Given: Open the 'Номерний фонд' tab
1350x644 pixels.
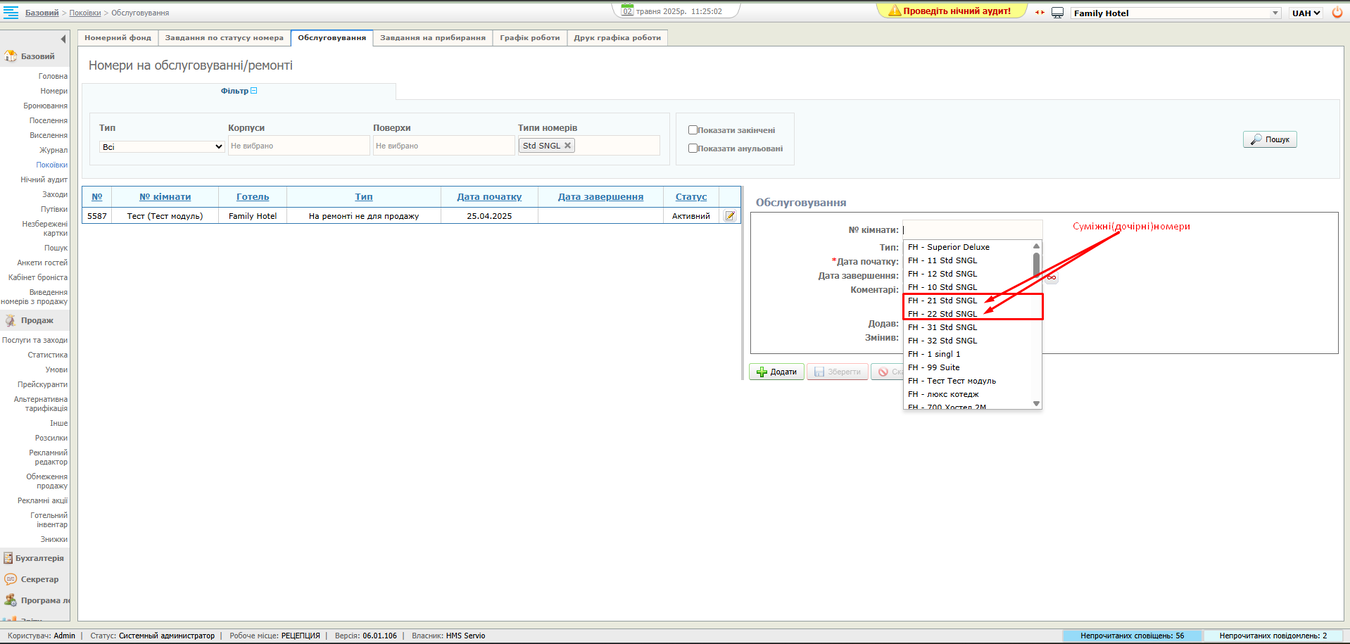Looking at the screenshot, I should (x=118, y=38).
